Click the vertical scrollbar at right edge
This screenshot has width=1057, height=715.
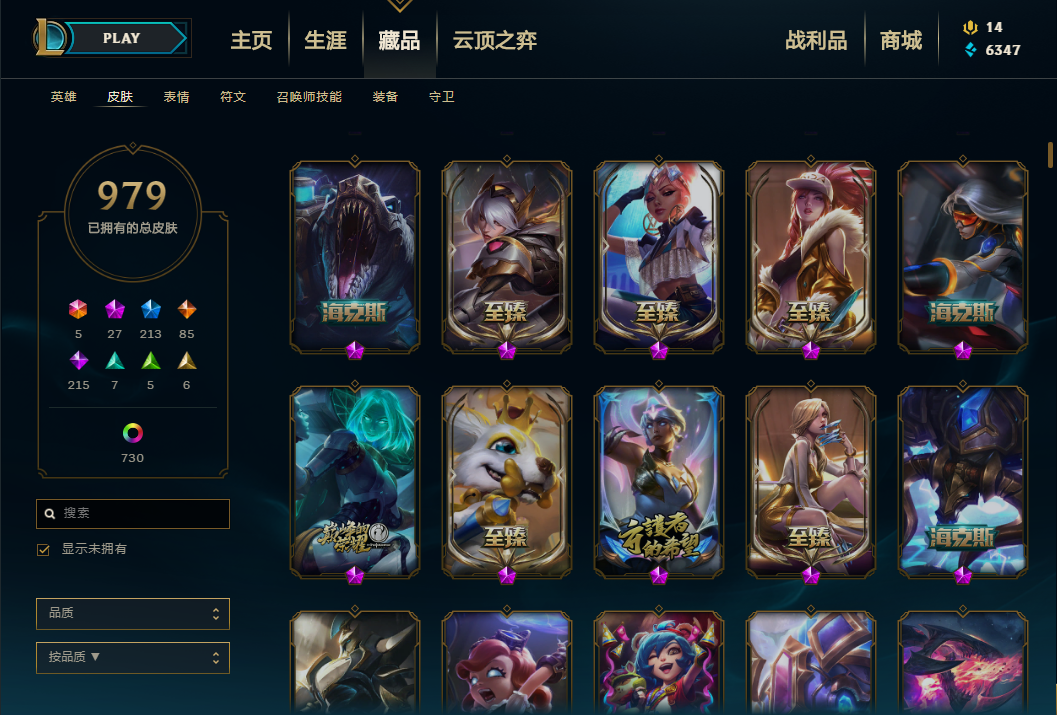click(x=1050, y=155)
